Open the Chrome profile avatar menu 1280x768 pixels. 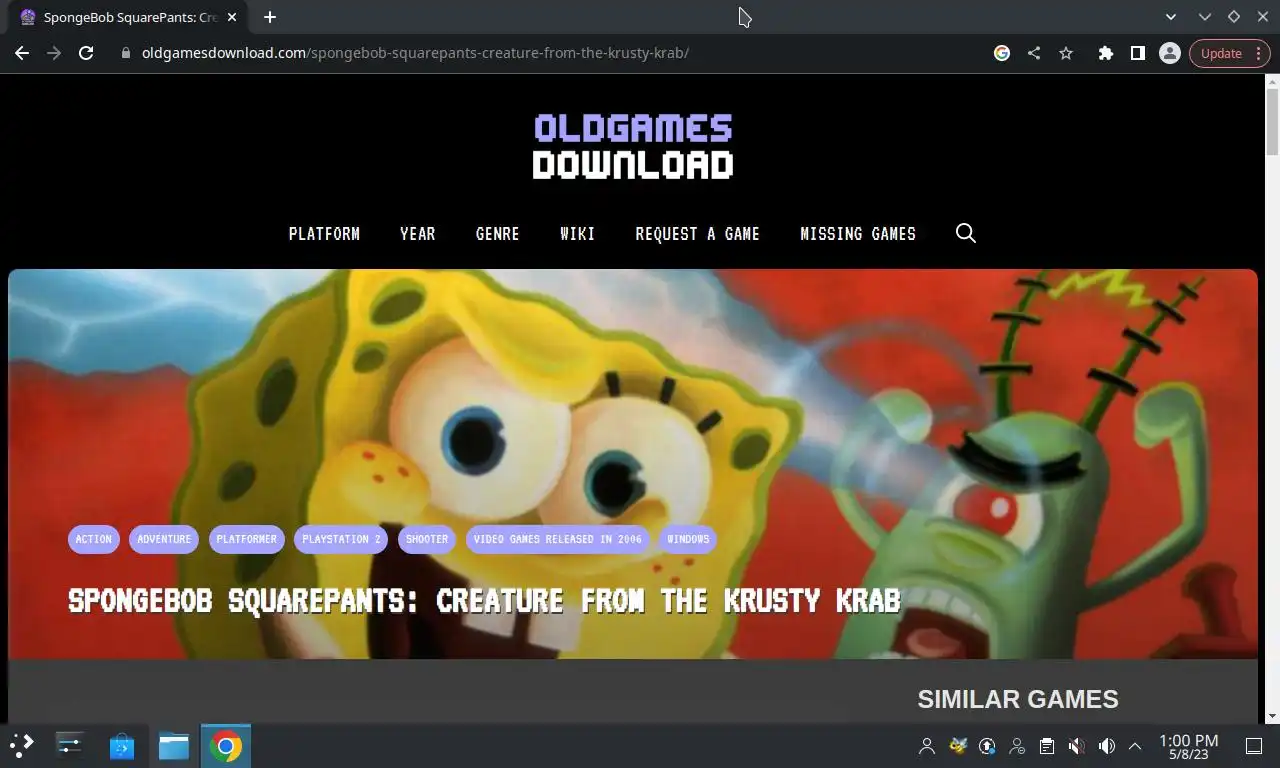(x=1169, y=53)
